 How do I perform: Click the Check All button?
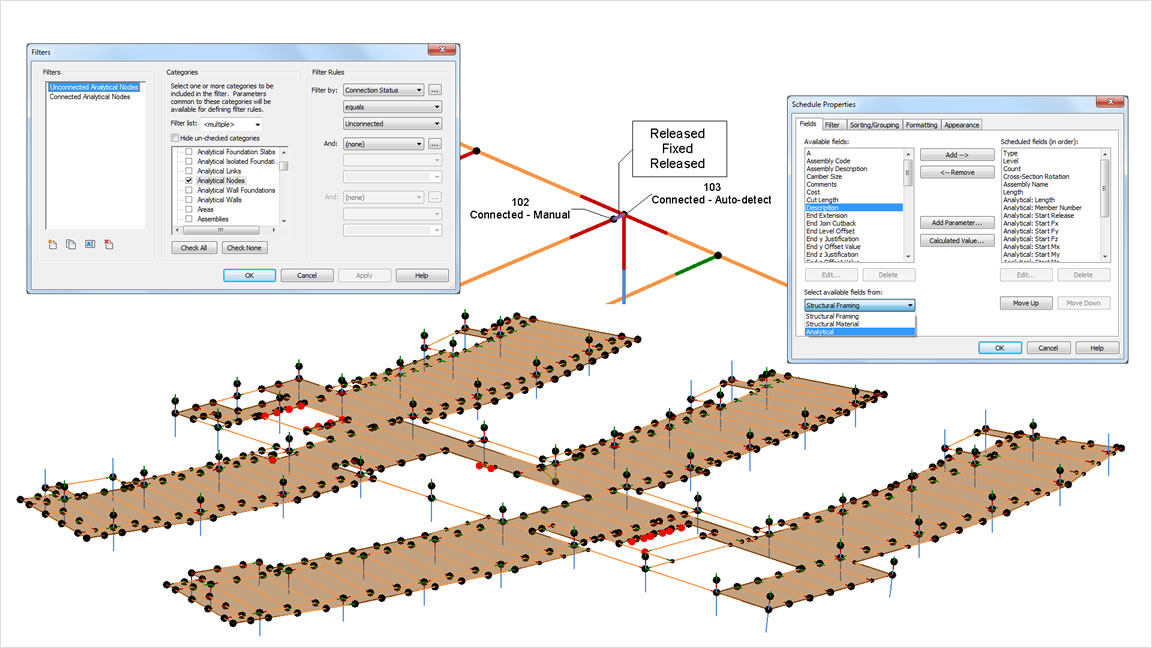coord(194,248)
